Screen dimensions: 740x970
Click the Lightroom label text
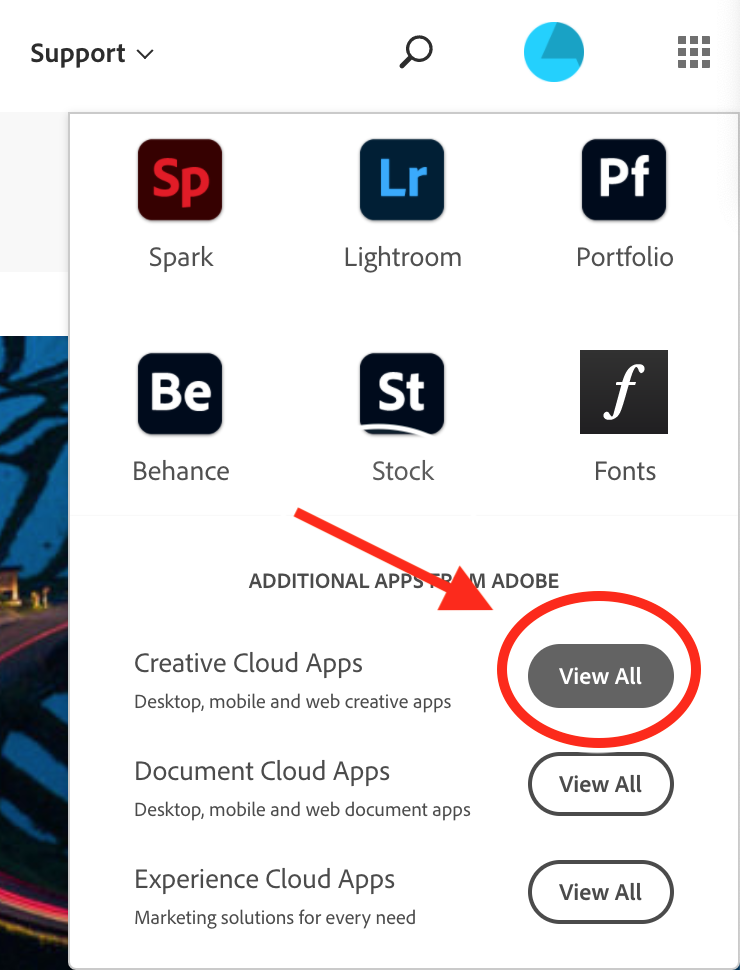click(x=403, y=257)
